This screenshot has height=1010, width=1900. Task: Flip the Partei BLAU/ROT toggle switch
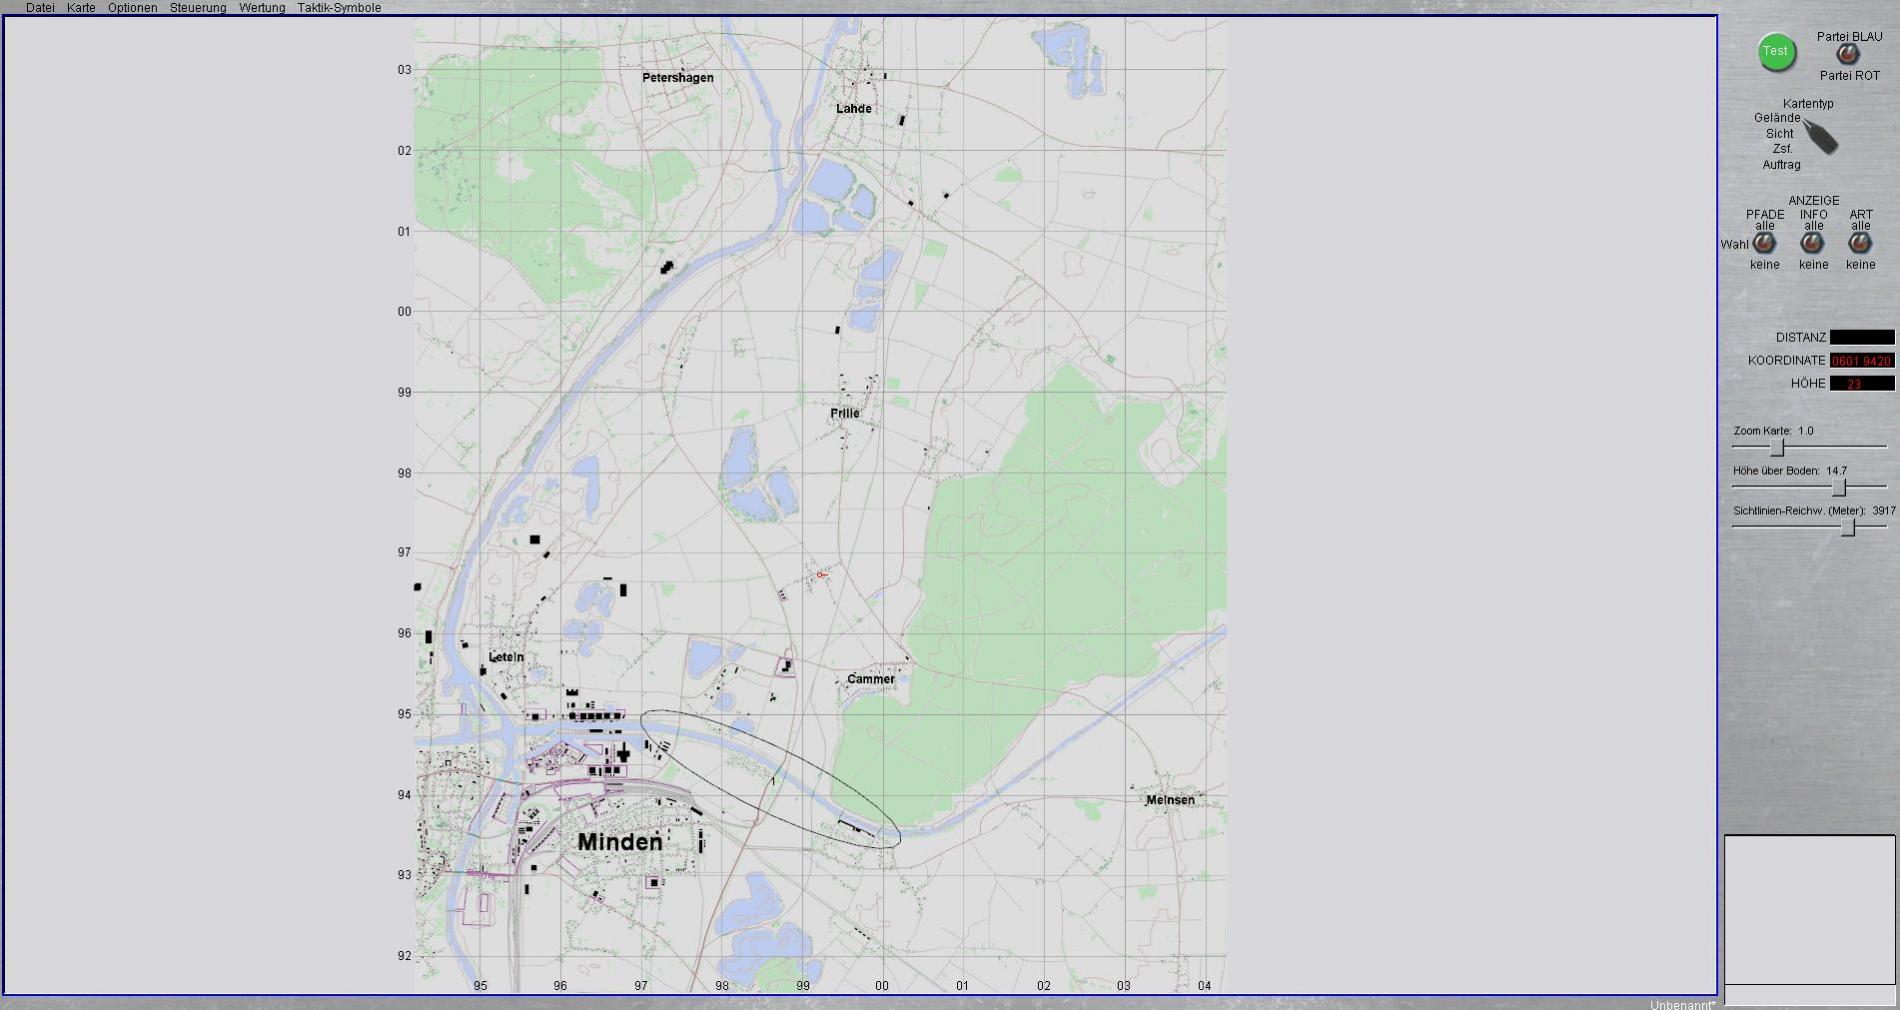[x=1848, y=55]
